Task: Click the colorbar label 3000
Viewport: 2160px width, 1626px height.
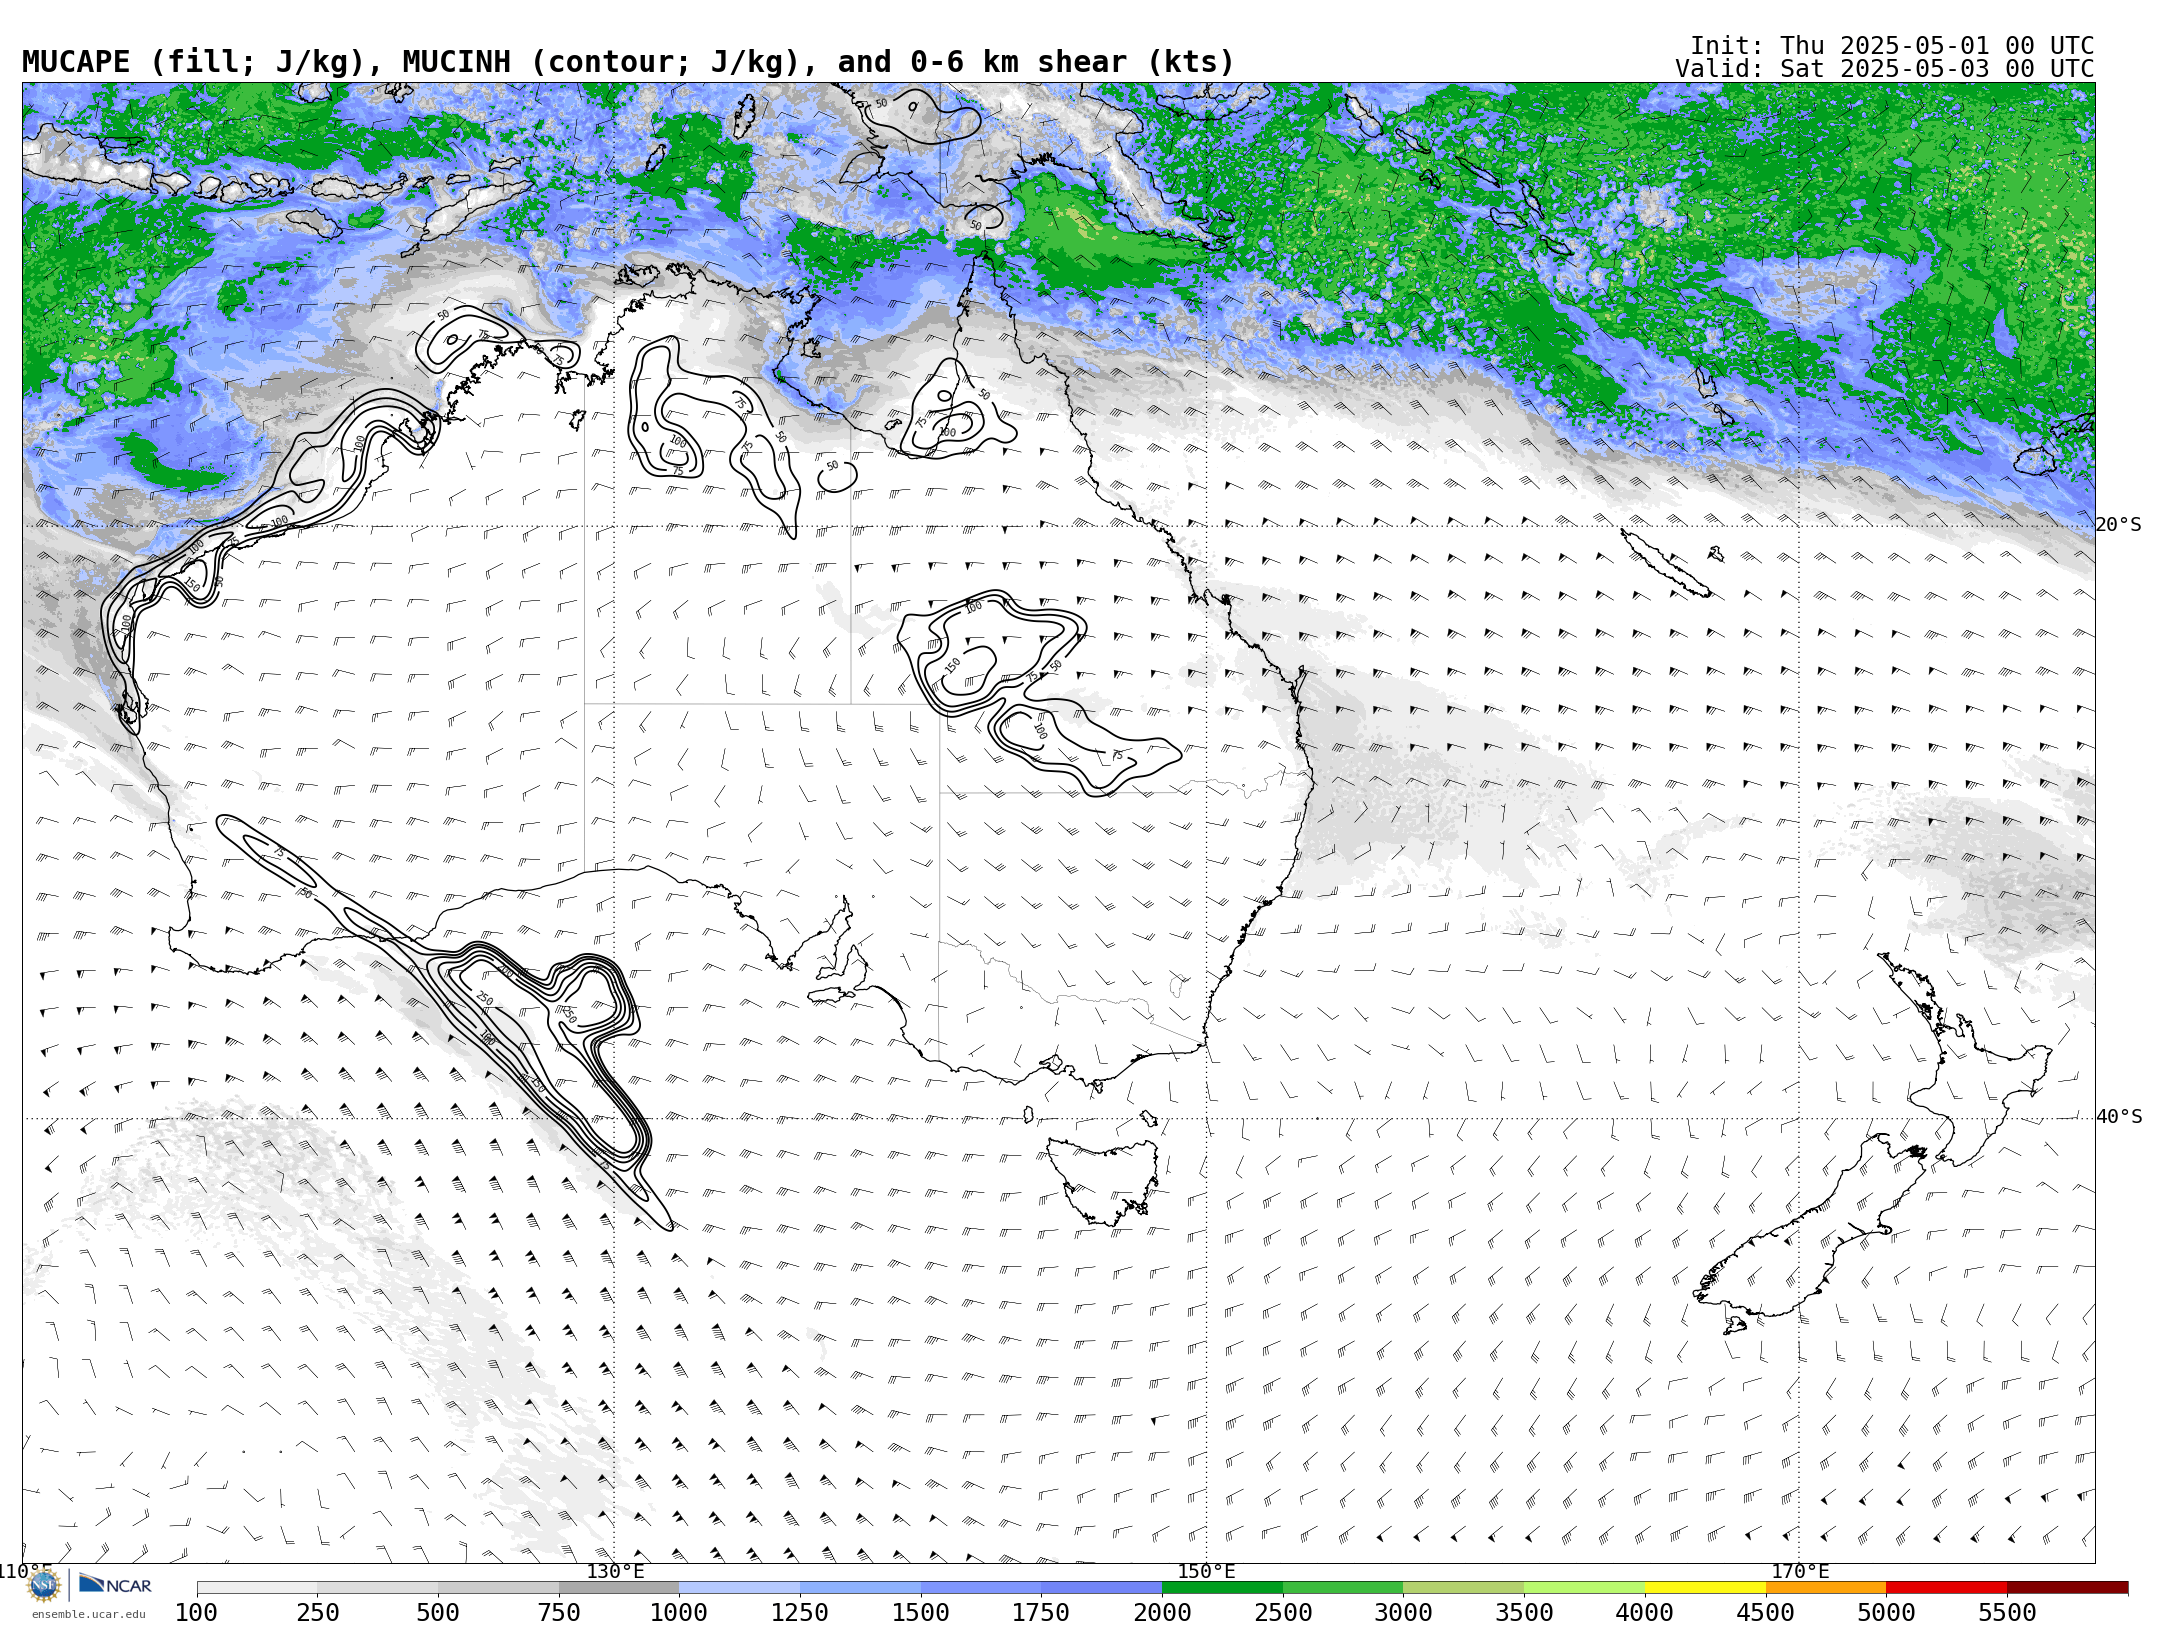Action: (x=1404, y=1613)
